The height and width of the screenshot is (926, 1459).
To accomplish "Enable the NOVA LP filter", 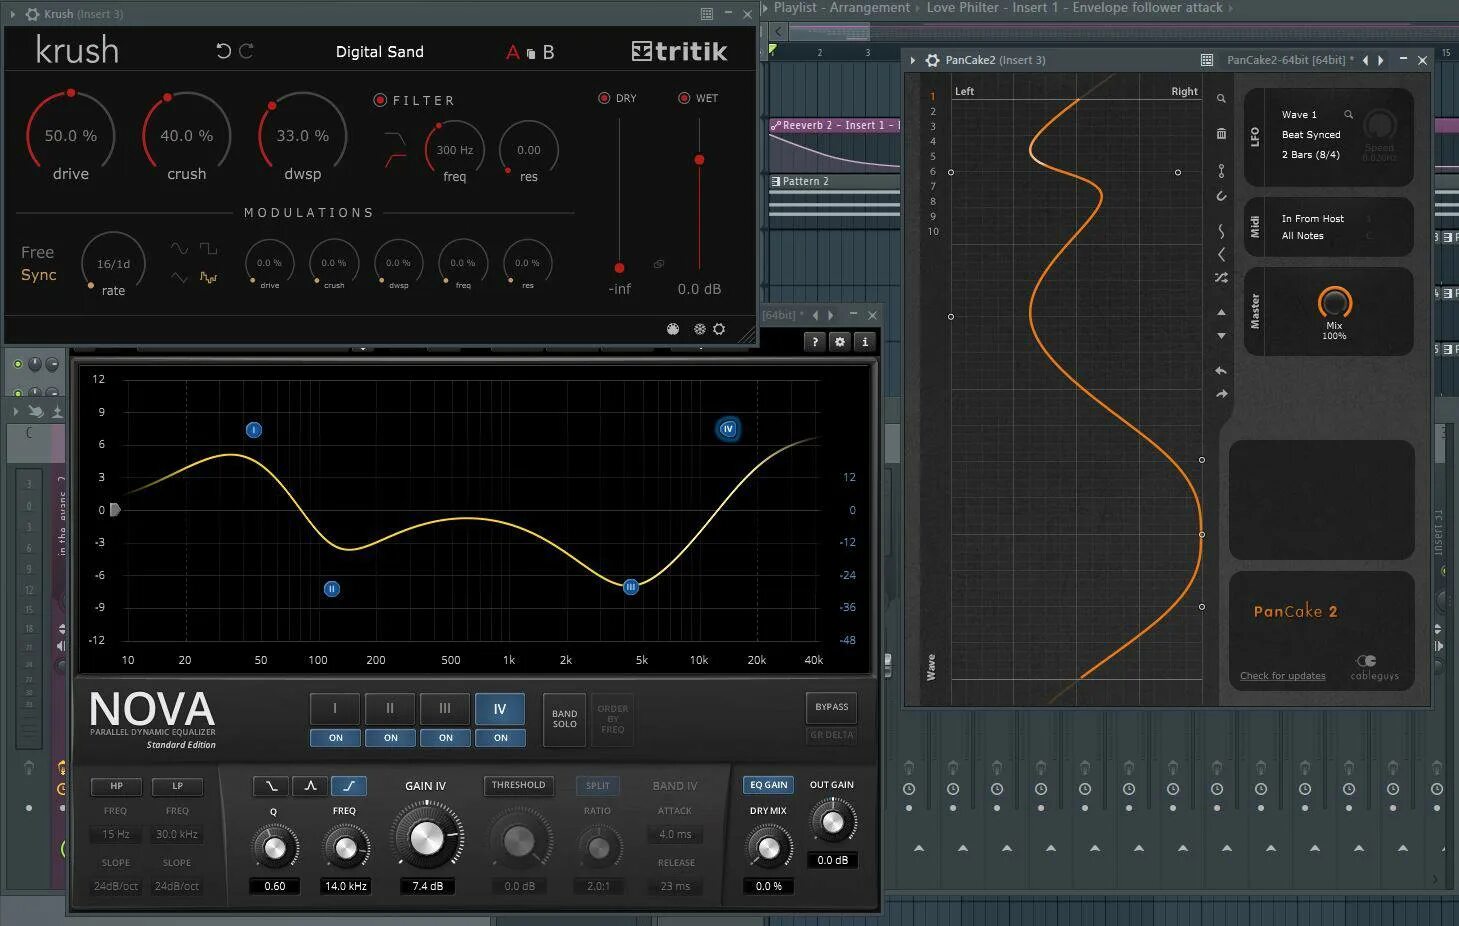I will (x=177, y=786).
